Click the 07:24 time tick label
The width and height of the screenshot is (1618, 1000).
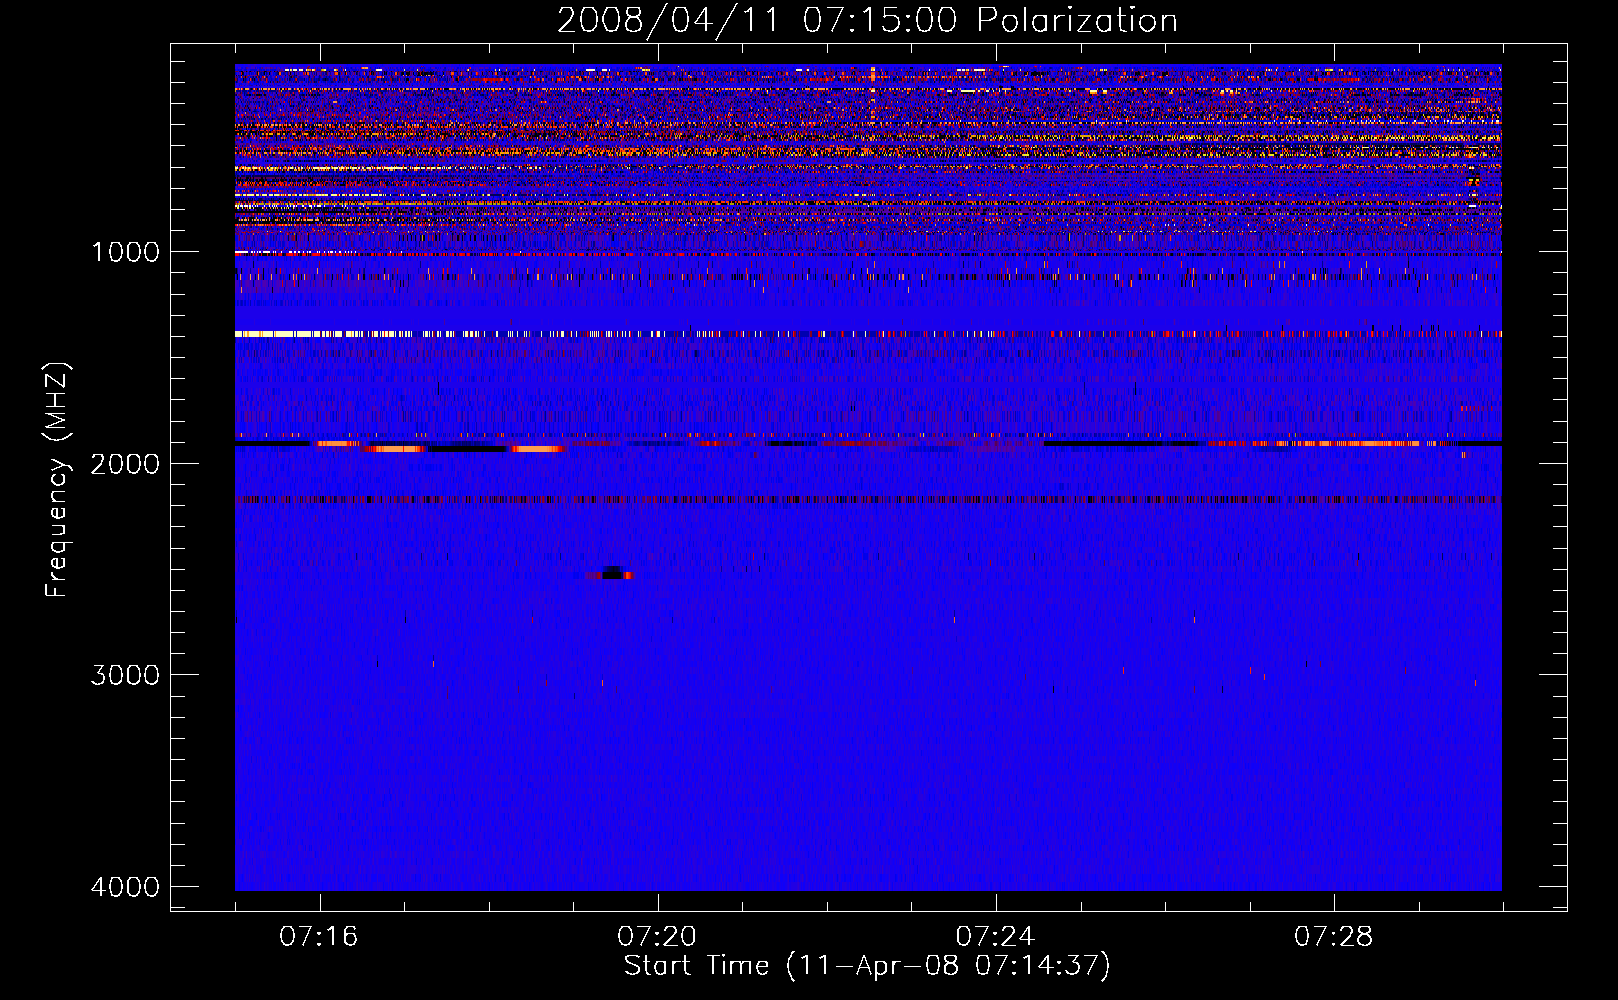pyautogui.click(x=995, y=937)
